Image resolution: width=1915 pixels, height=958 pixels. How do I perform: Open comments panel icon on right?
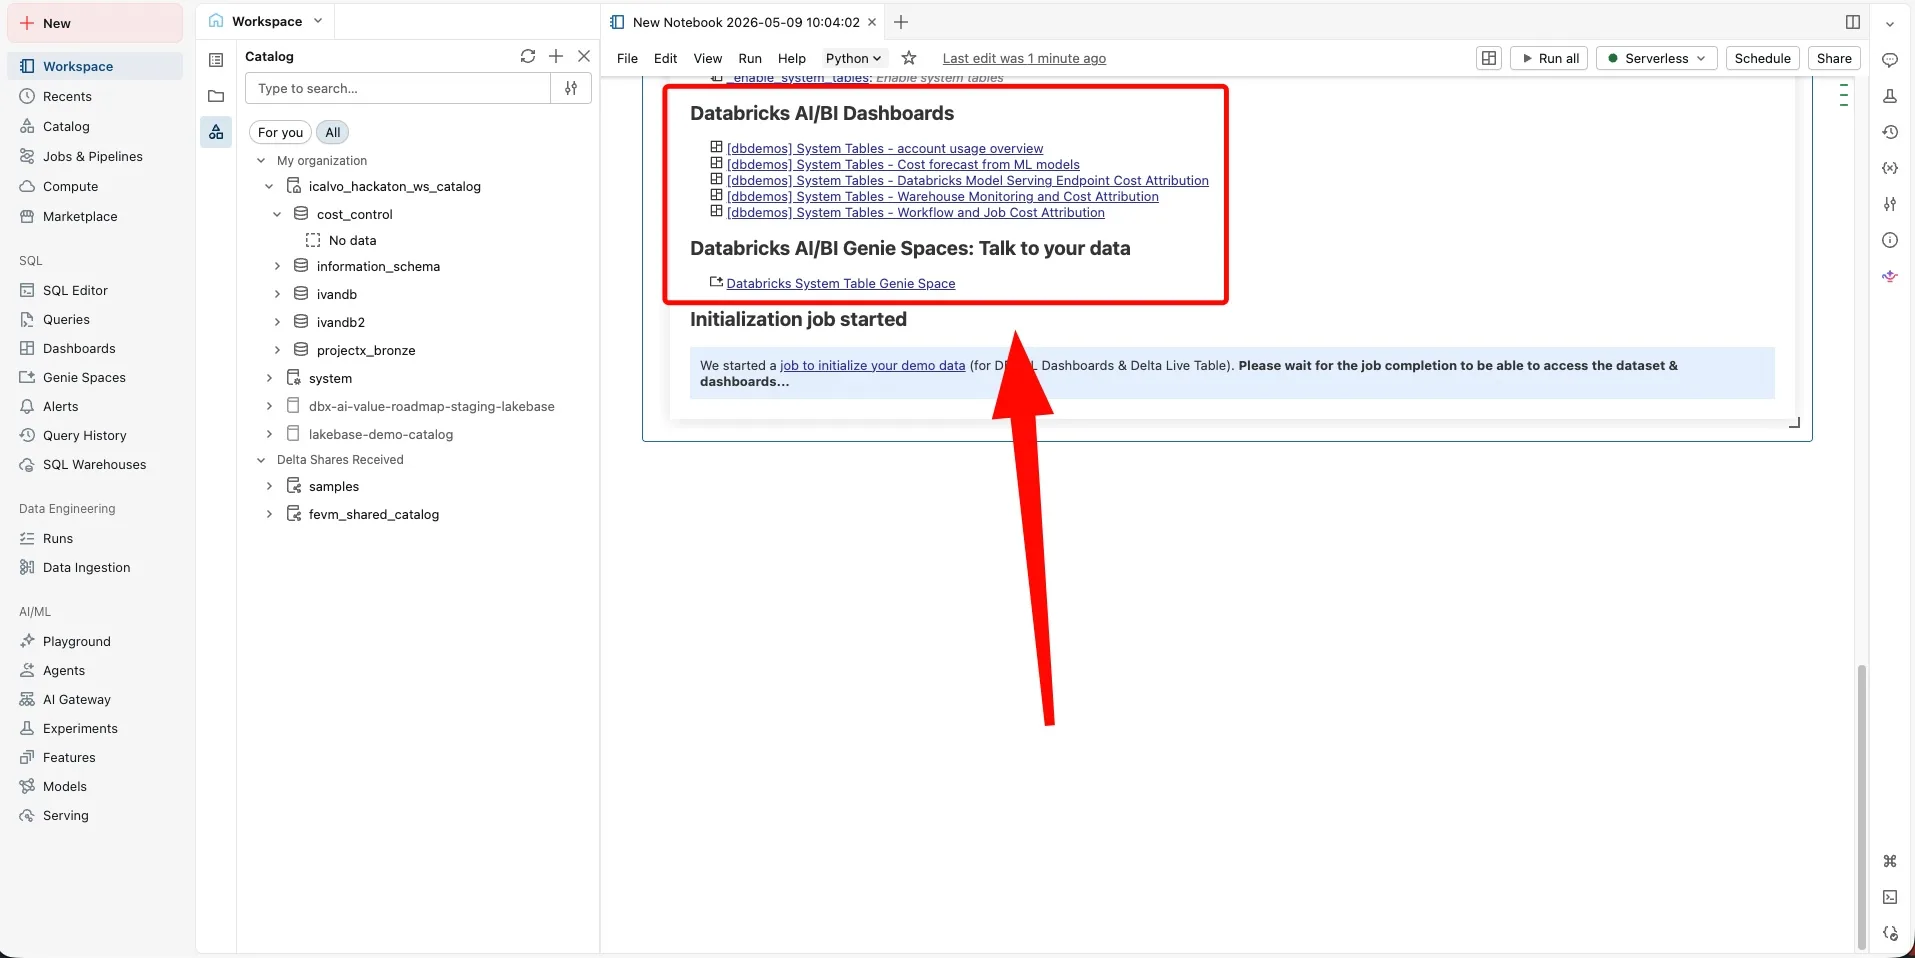(1890, 60)
